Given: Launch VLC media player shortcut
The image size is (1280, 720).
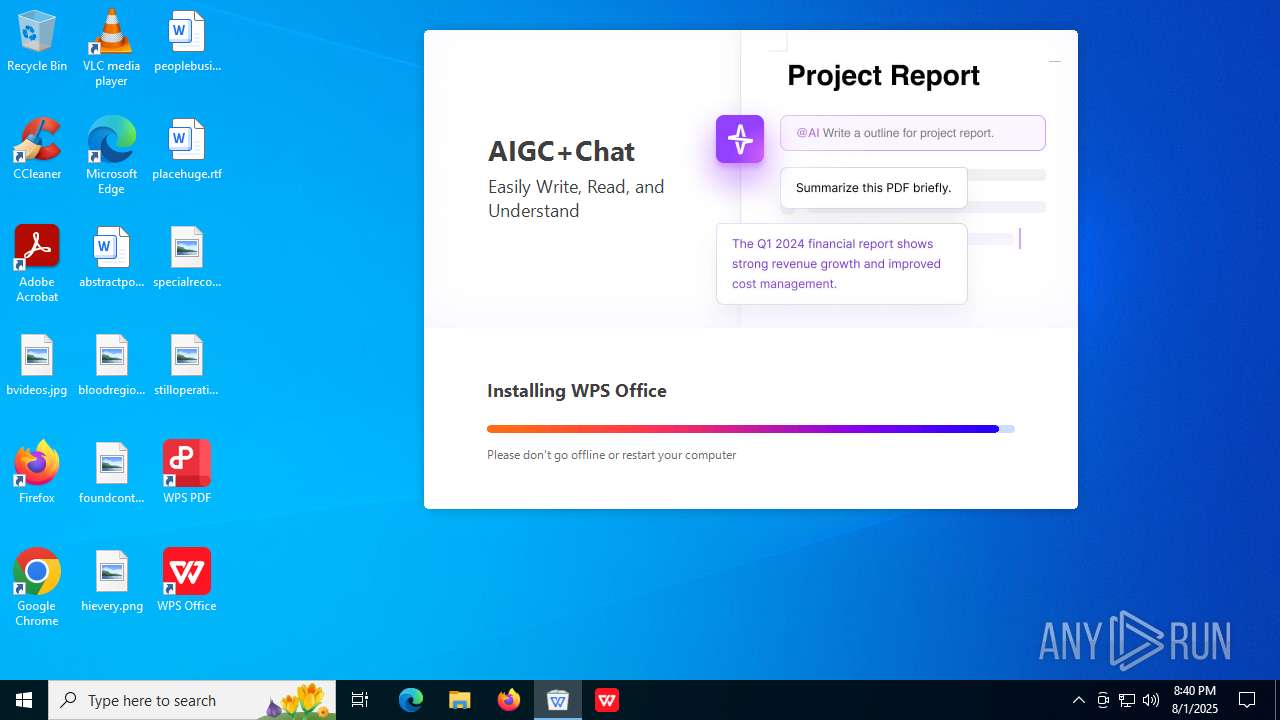Looking at the screenshot, I should 111,48.
